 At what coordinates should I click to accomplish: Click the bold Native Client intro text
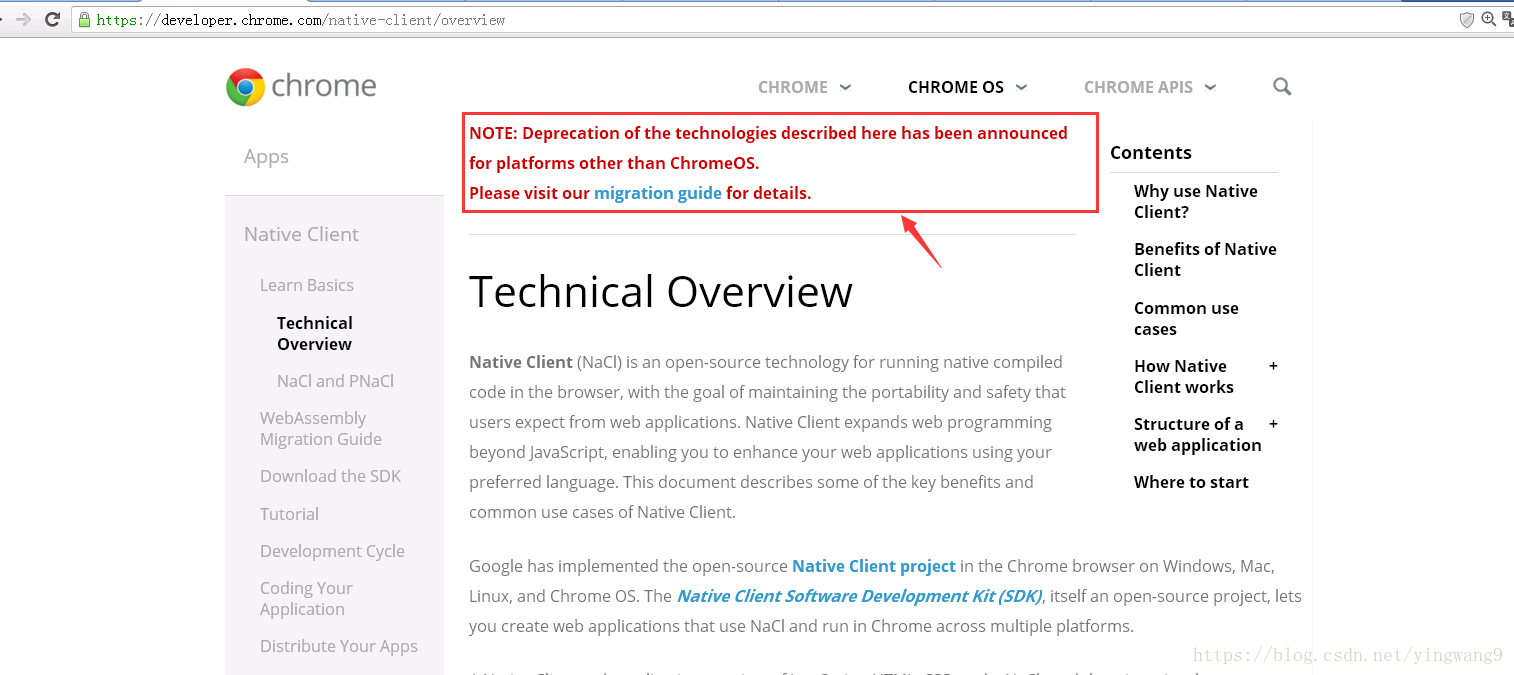(521, 362)
